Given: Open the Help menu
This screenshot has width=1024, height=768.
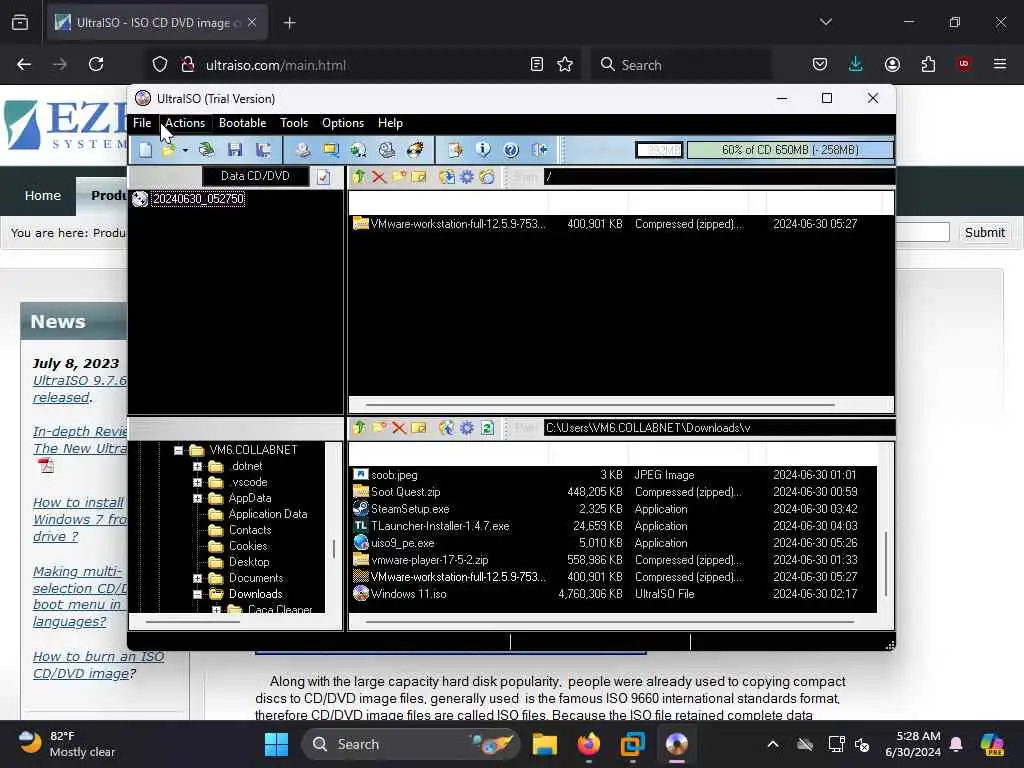Looking at the screenshot, I should (391, 123).
